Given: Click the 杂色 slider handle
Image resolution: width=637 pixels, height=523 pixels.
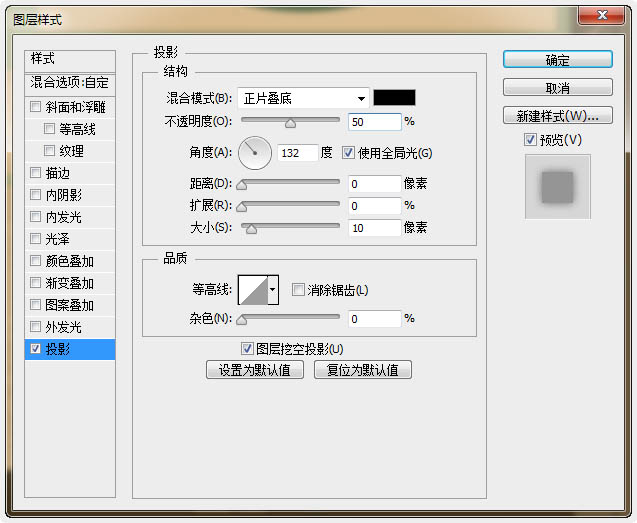Looking at the screenshot, I should click(242, 320).
